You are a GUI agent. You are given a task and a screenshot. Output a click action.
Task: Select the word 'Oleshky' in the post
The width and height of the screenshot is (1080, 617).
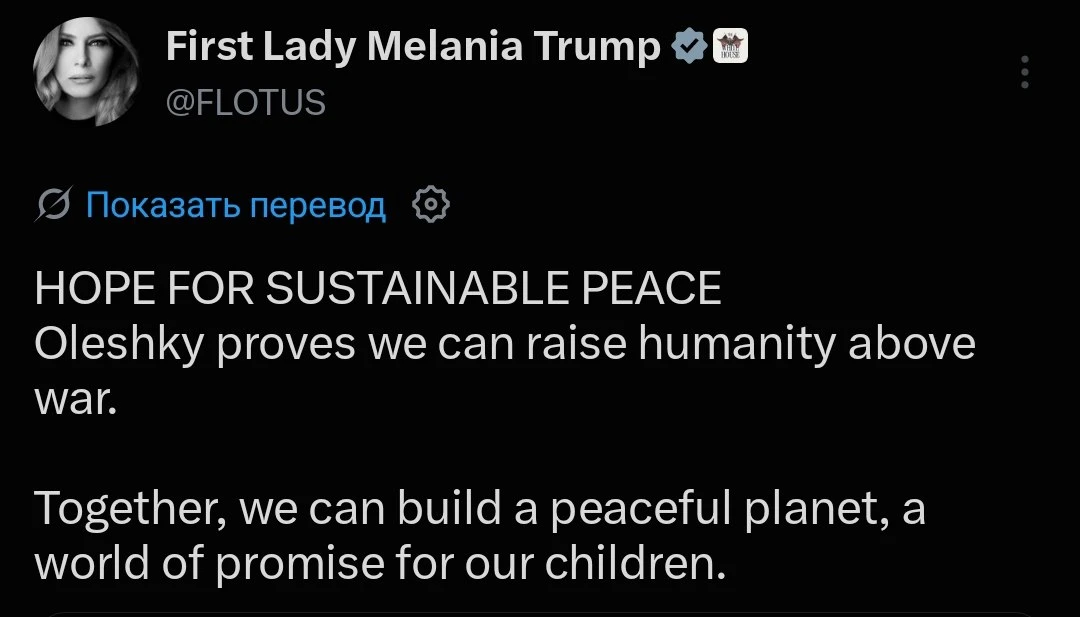click(120, 345)
